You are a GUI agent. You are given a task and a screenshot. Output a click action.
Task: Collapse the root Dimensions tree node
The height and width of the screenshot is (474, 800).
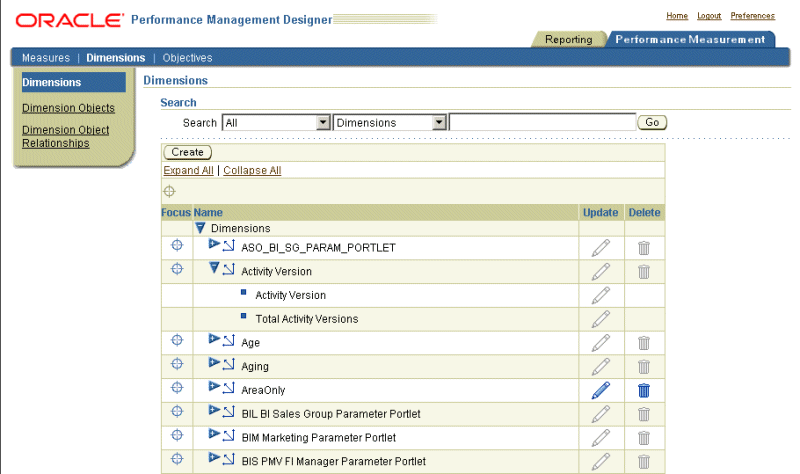point(200,228)
